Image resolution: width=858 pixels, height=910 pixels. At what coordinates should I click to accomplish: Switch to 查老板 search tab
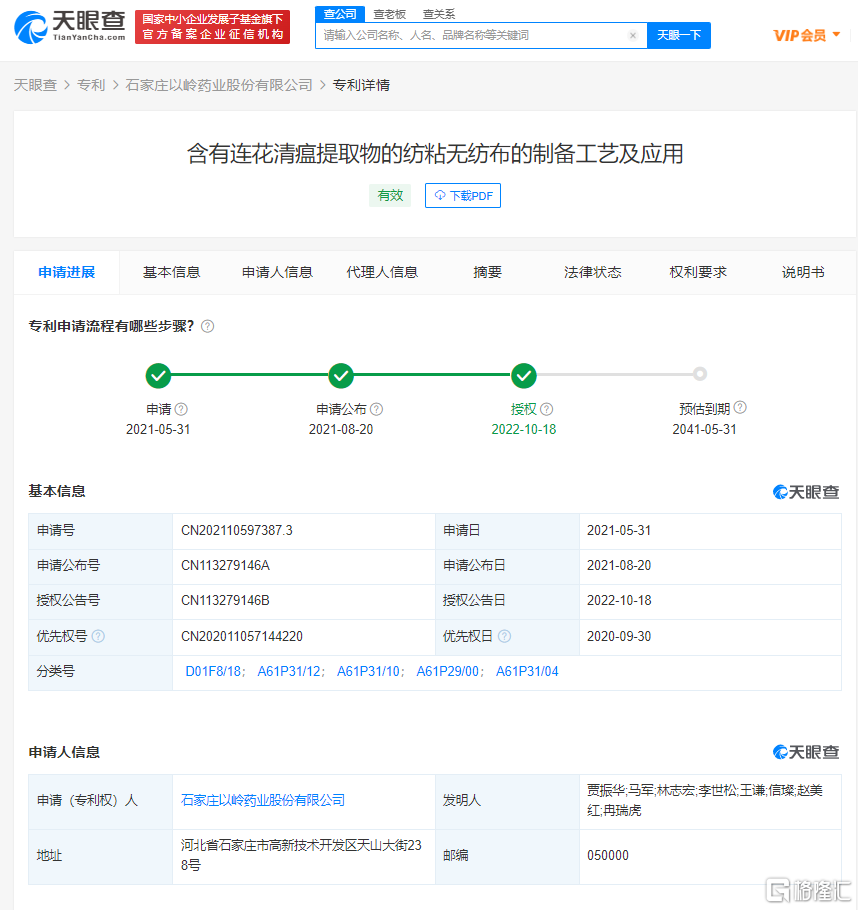(390, 14)
